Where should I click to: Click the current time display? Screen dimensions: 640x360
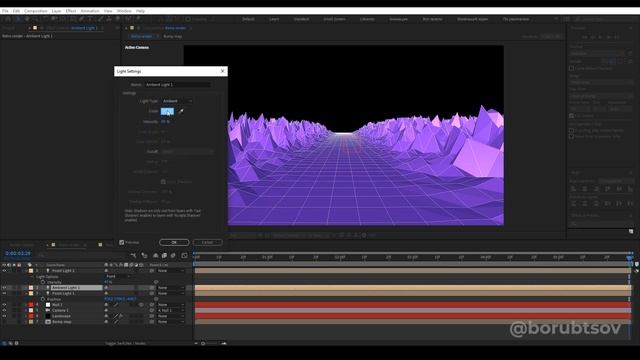coord(18,253)
